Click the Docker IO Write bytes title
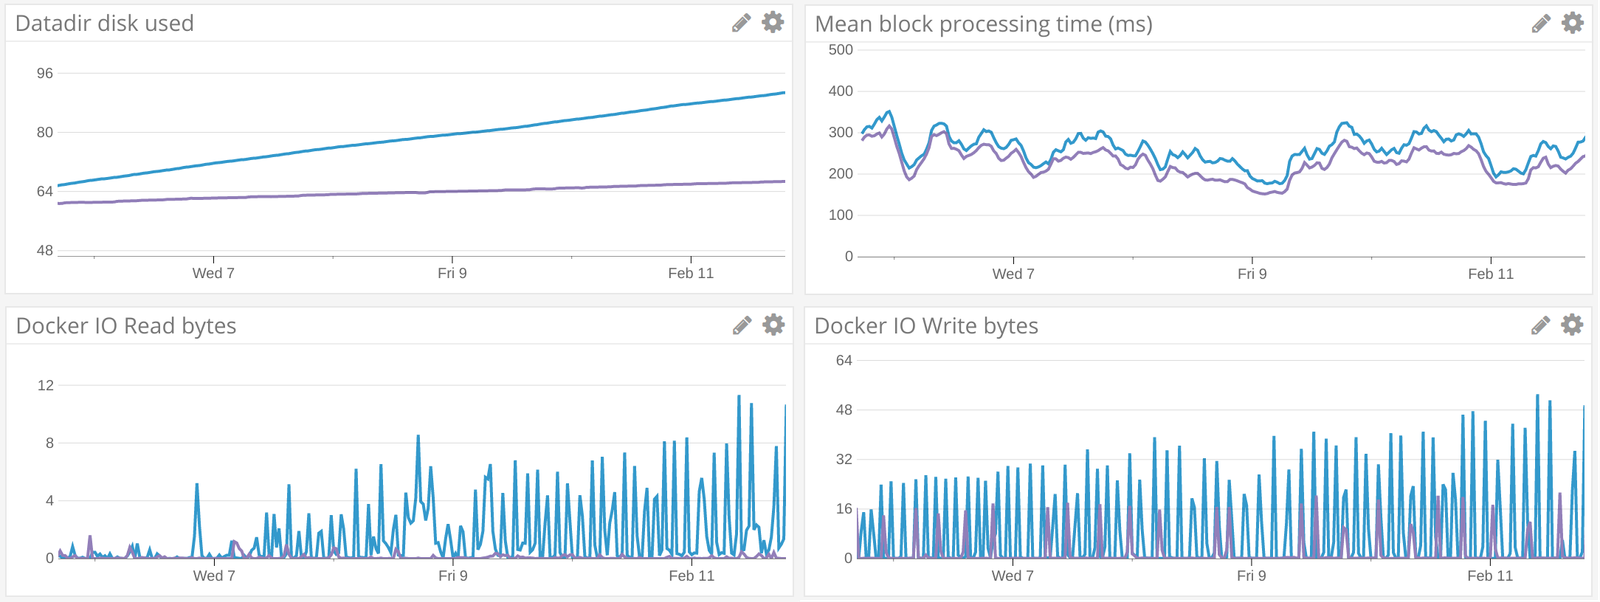The width and height of the screenshot is (1600, 602). (926, 325)
